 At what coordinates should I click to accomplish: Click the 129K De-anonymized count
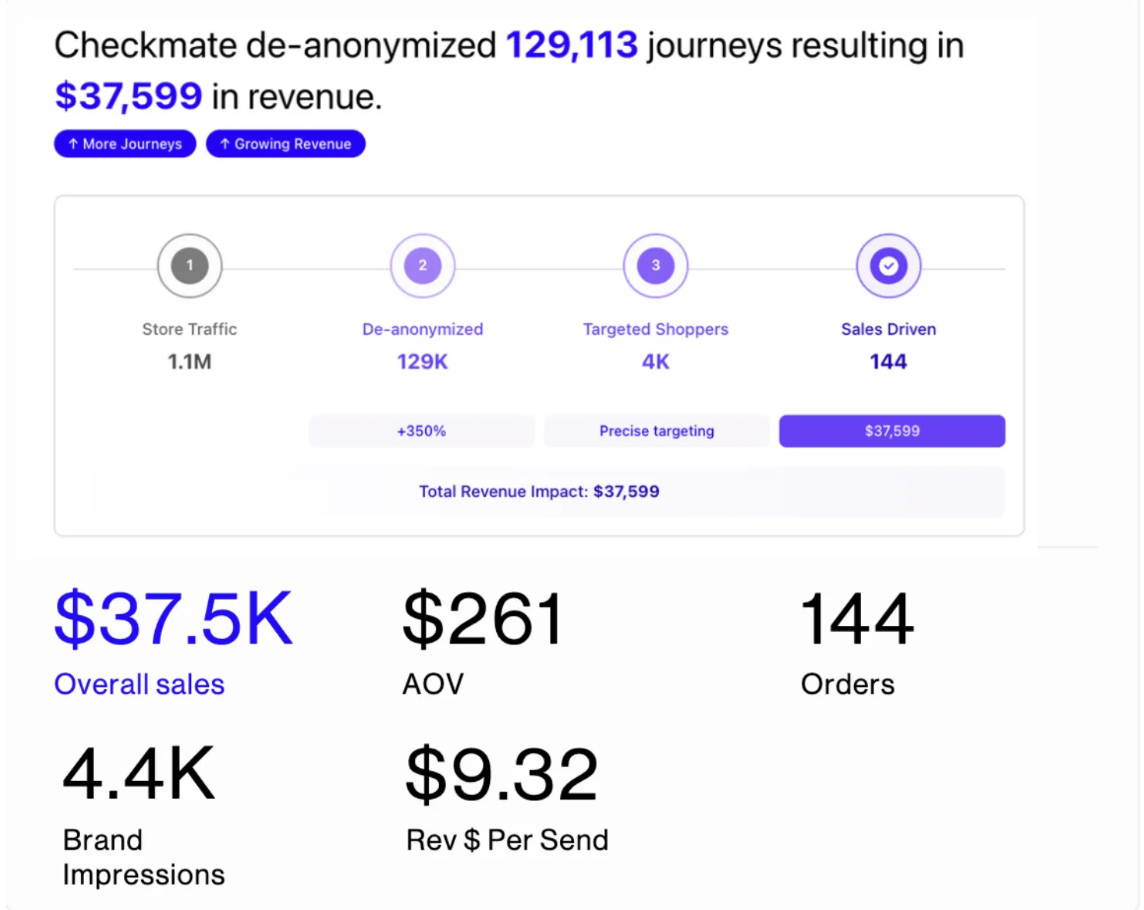pyautogui.click(x=422, y=362)
